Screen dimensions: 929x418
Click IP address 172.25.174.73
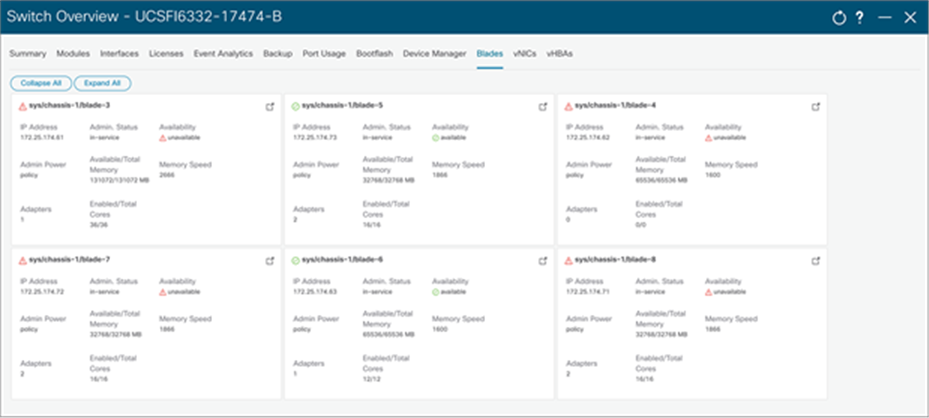[315, 138]
